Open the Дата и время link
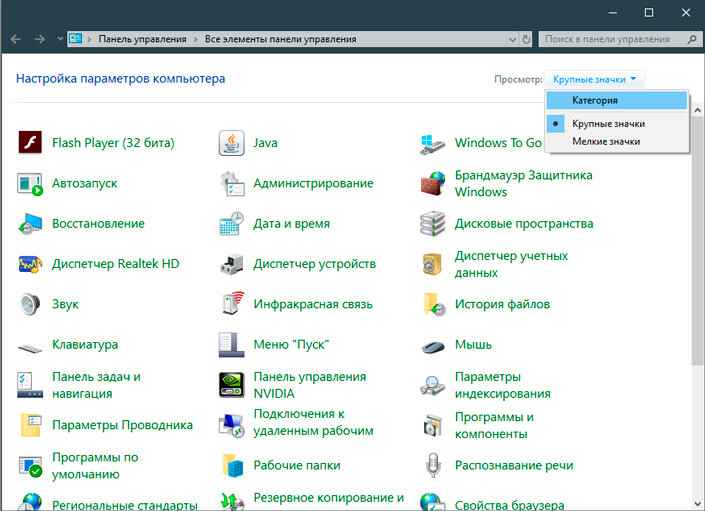The width and height of the screenshot is (705, 511). 291,223
